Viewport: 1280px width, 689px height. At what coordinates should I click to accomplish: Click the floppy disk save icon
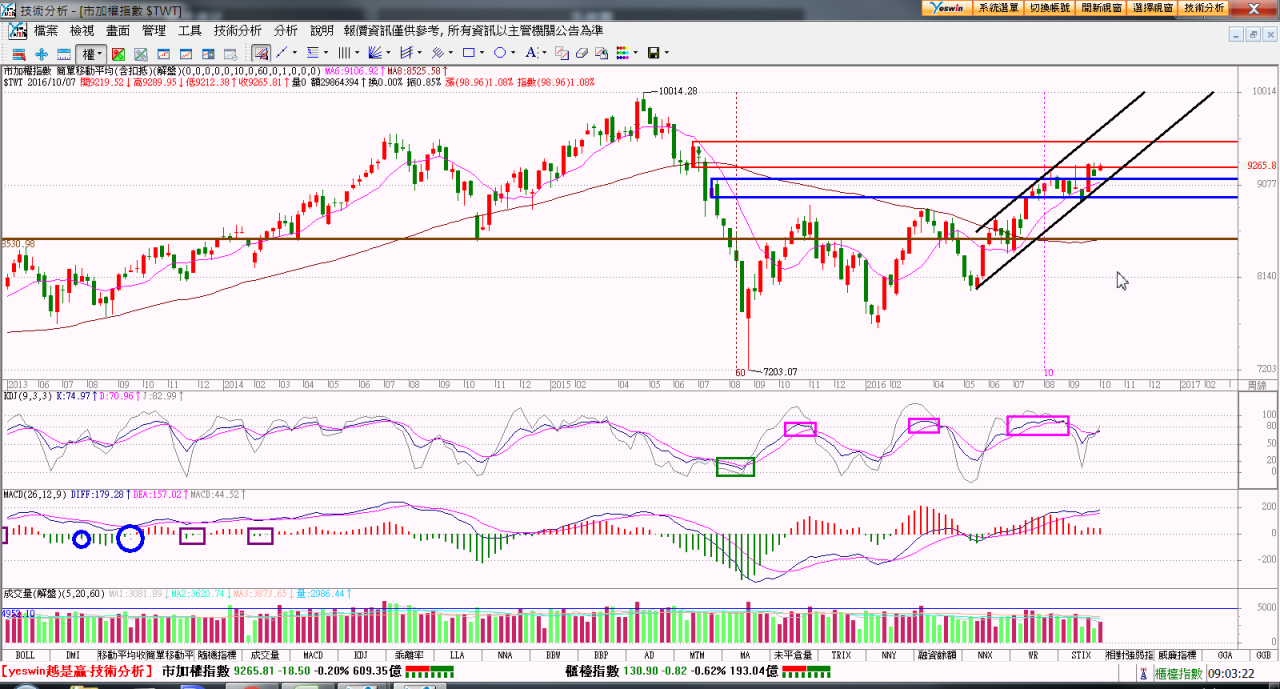(x=653, y=53)
